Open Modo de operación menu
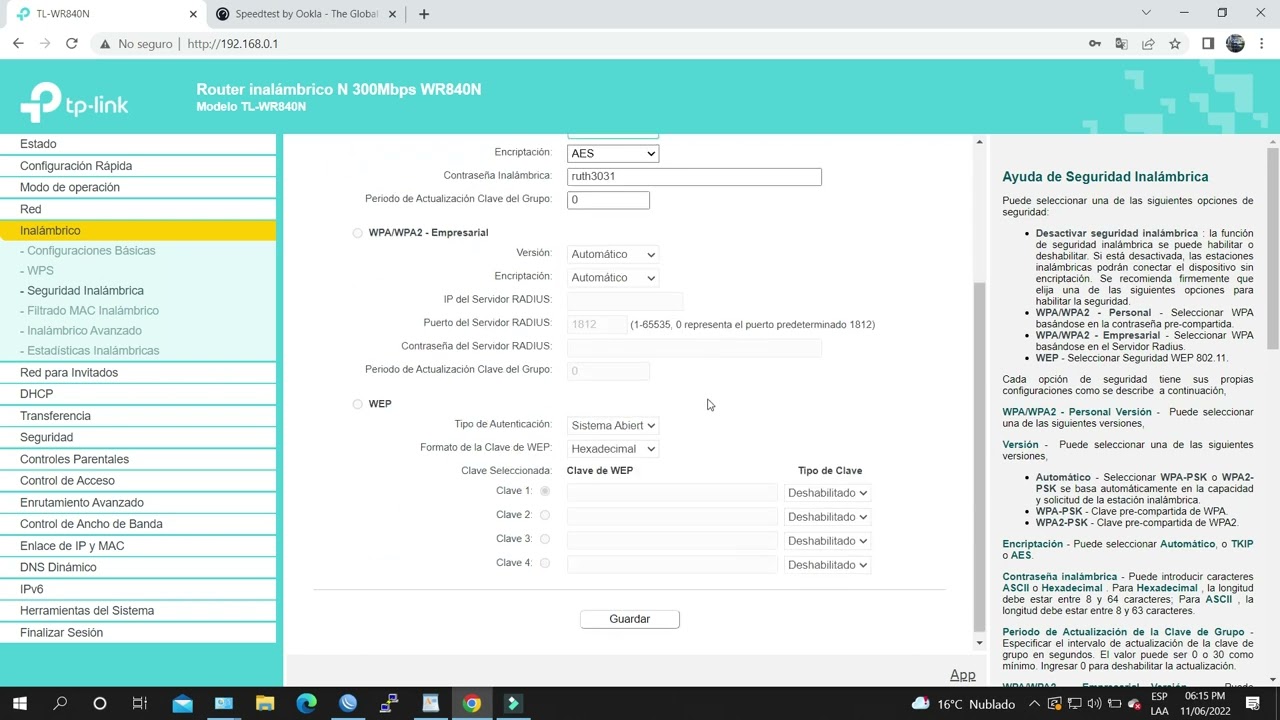The image size is (1280, 720). (138, 187)
